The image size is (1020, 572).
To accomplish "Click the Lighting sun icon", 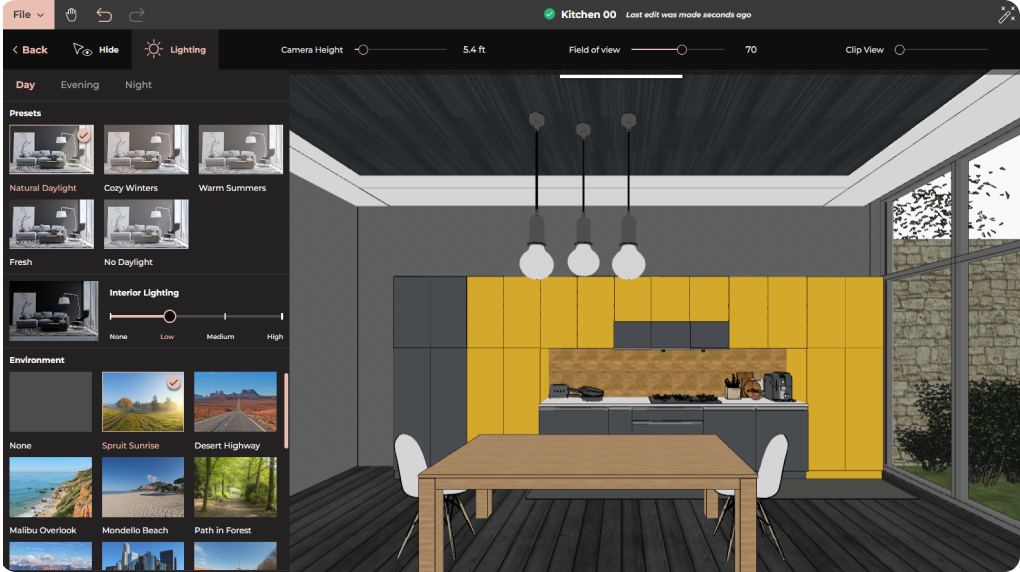I will [153, 49].
